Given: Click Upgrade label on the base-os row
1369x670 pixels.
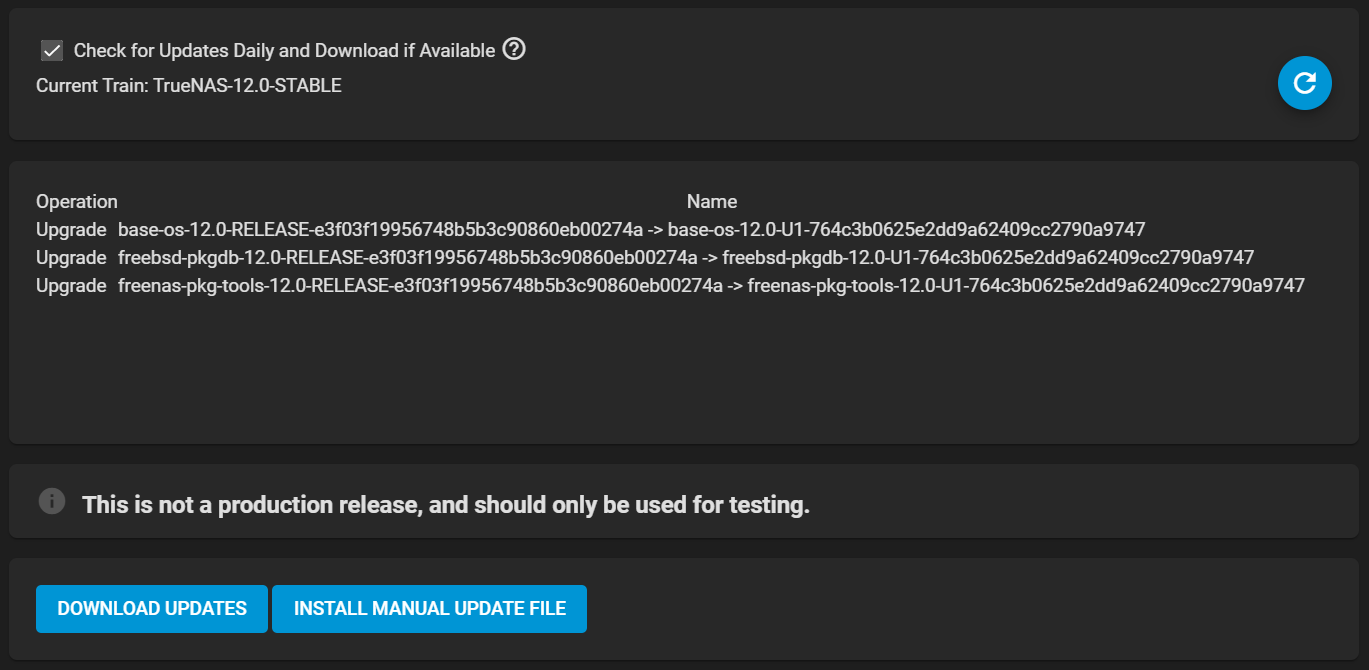Looking at the screenshot, I should tap(71, 230).
